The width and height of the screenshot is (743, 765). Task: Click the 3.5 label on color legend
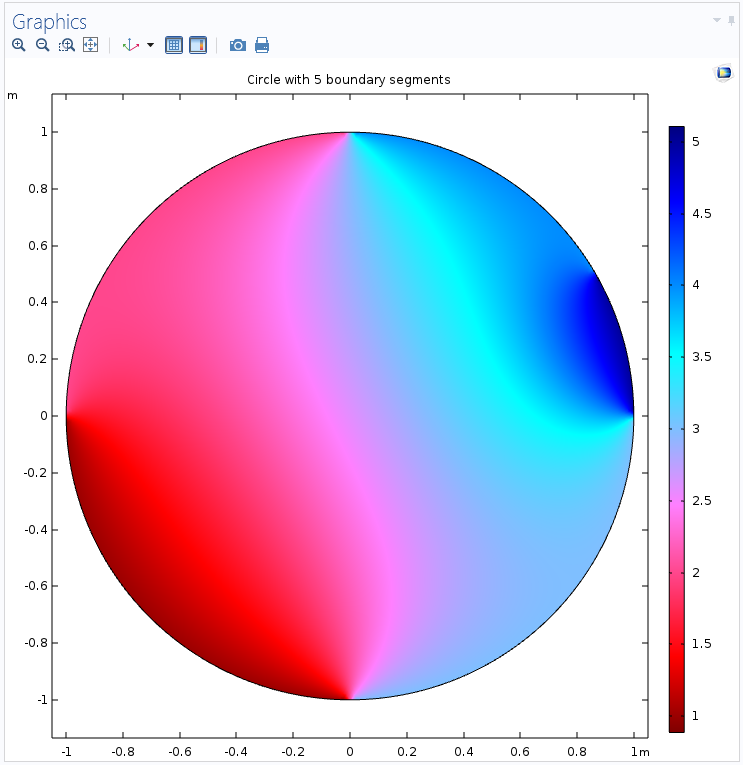coord(701,357)
